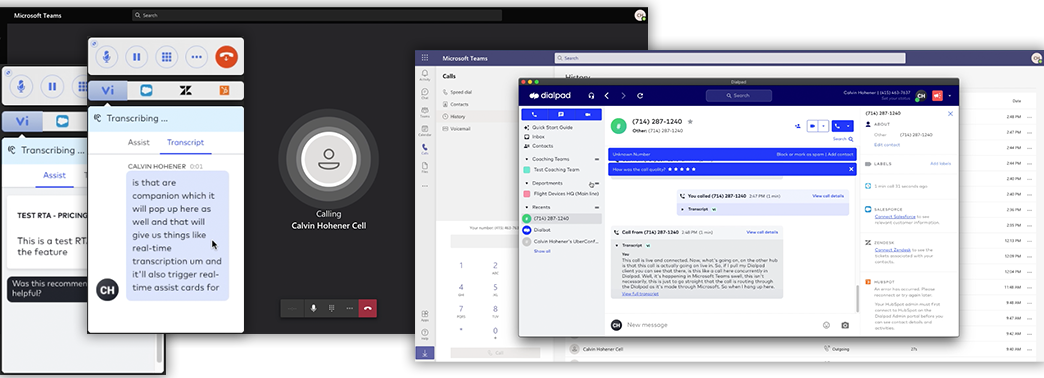
Task: Select the Vi tab in front widget
Action: point(108,91)
